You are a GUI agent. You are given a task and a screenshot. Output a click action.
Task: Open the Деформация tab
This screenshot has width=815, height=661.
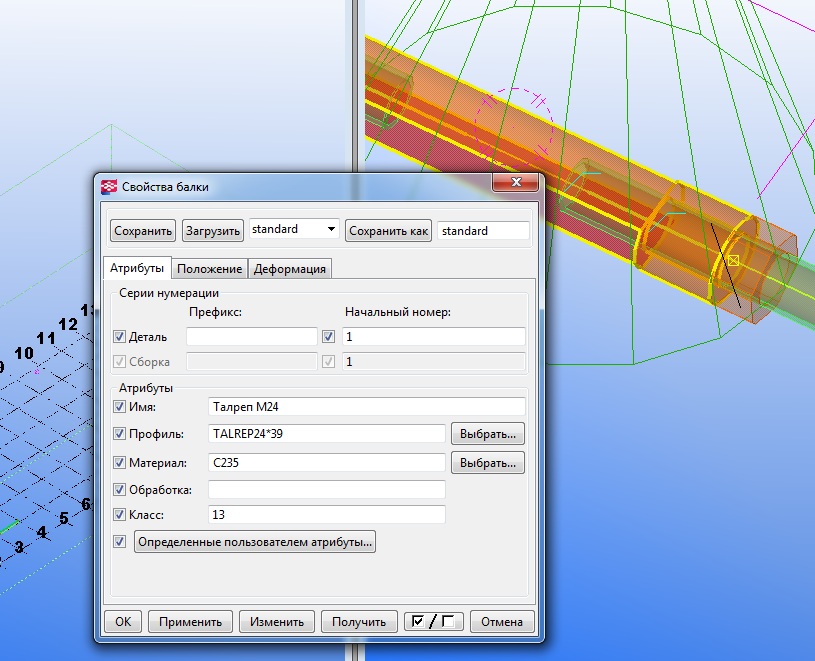click(x=289, y=269)
